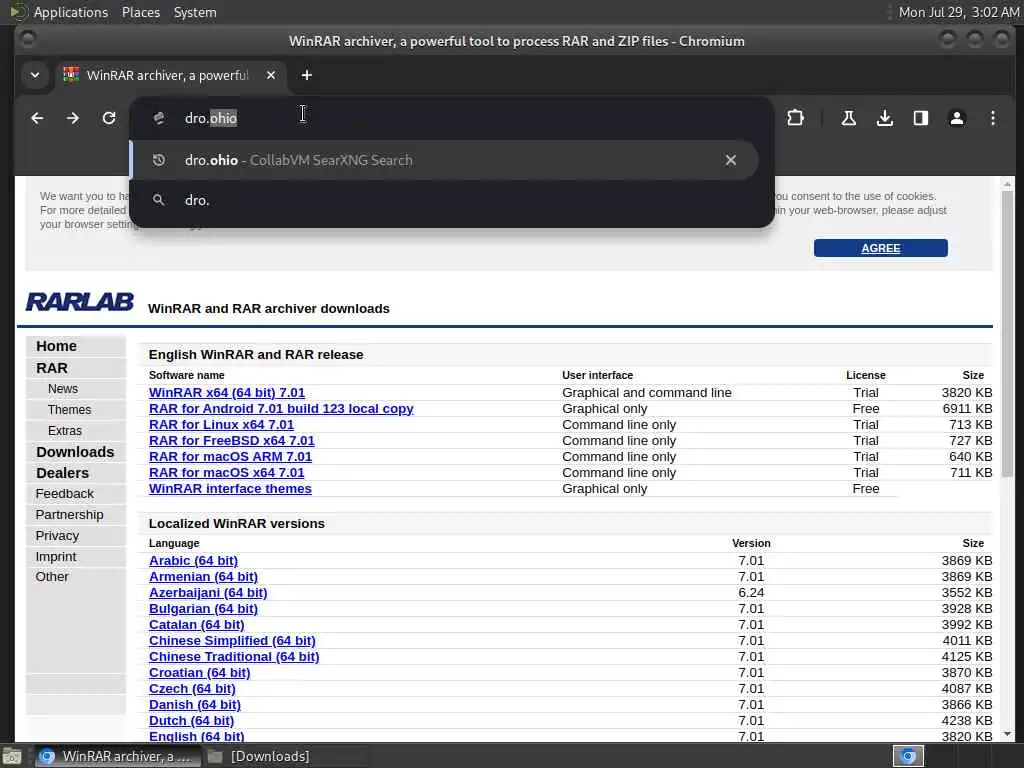Close the WinRAR archiver tab

(271, 75)
